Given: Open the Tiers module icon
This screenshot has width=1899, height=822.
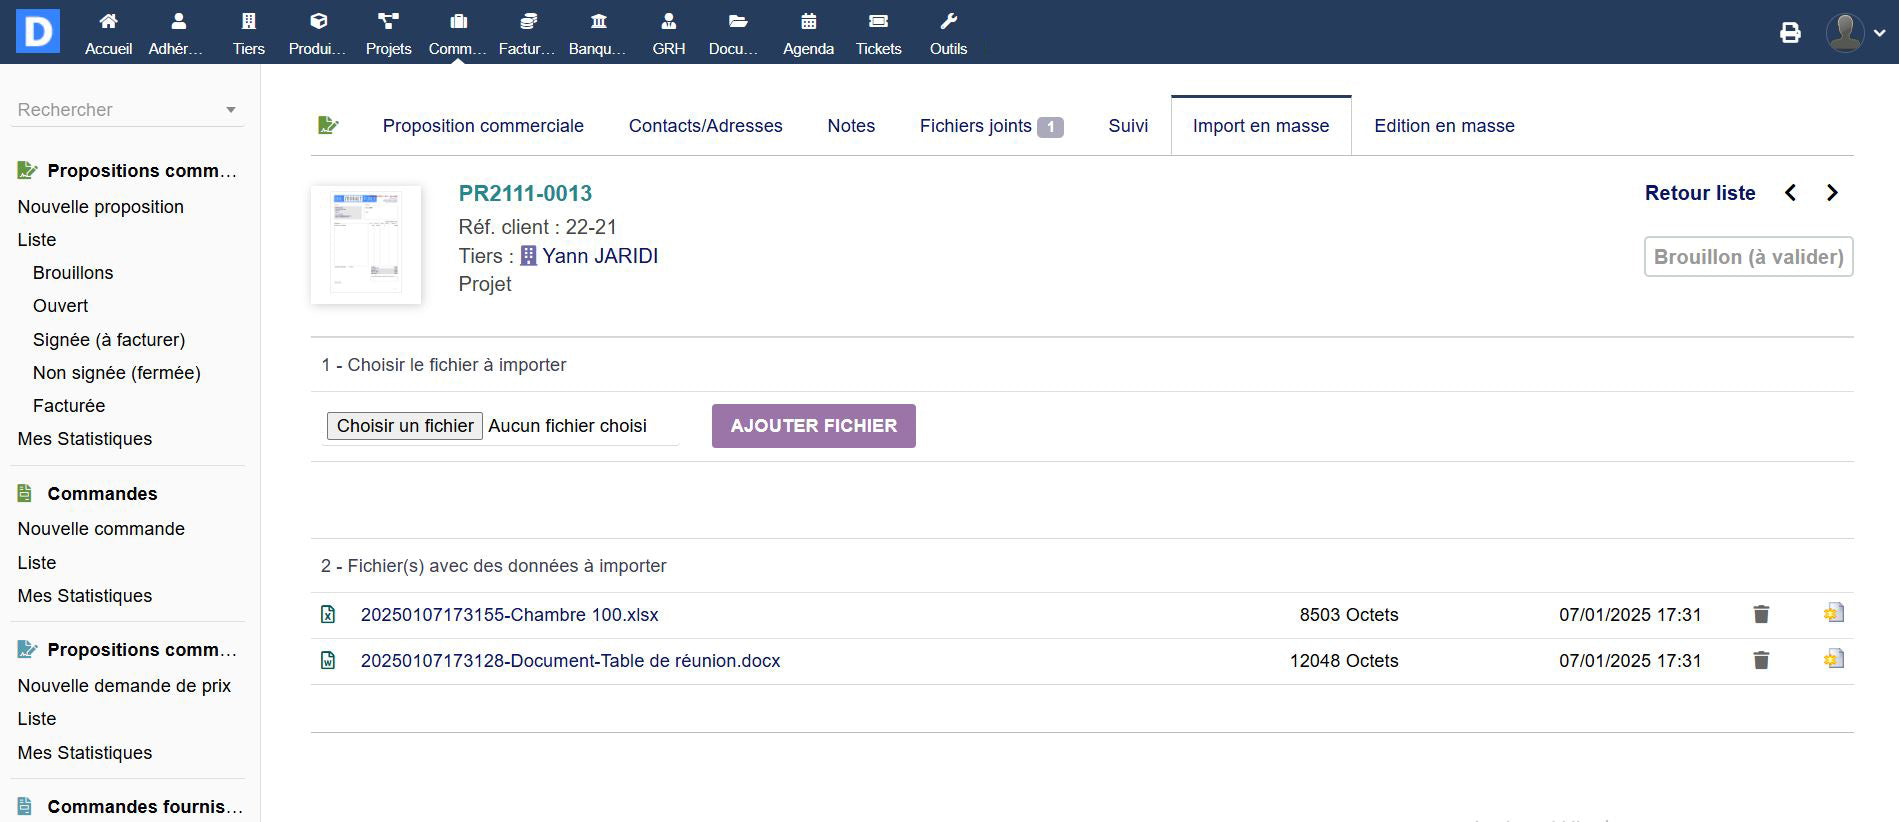Looking at the screenshot, I should 248,22.
